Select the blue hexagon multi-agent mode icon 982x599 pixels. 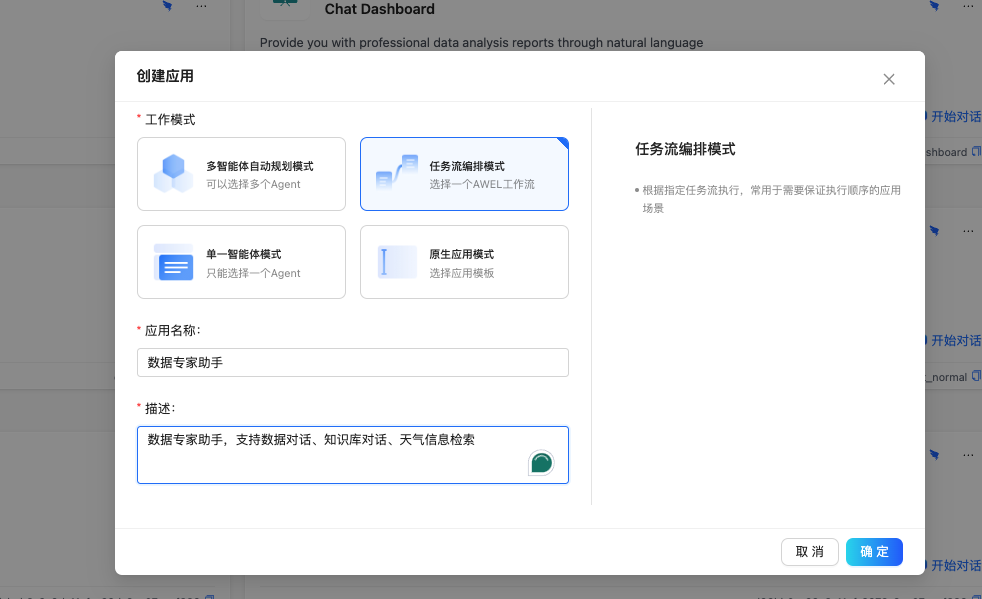pos(173,172)
